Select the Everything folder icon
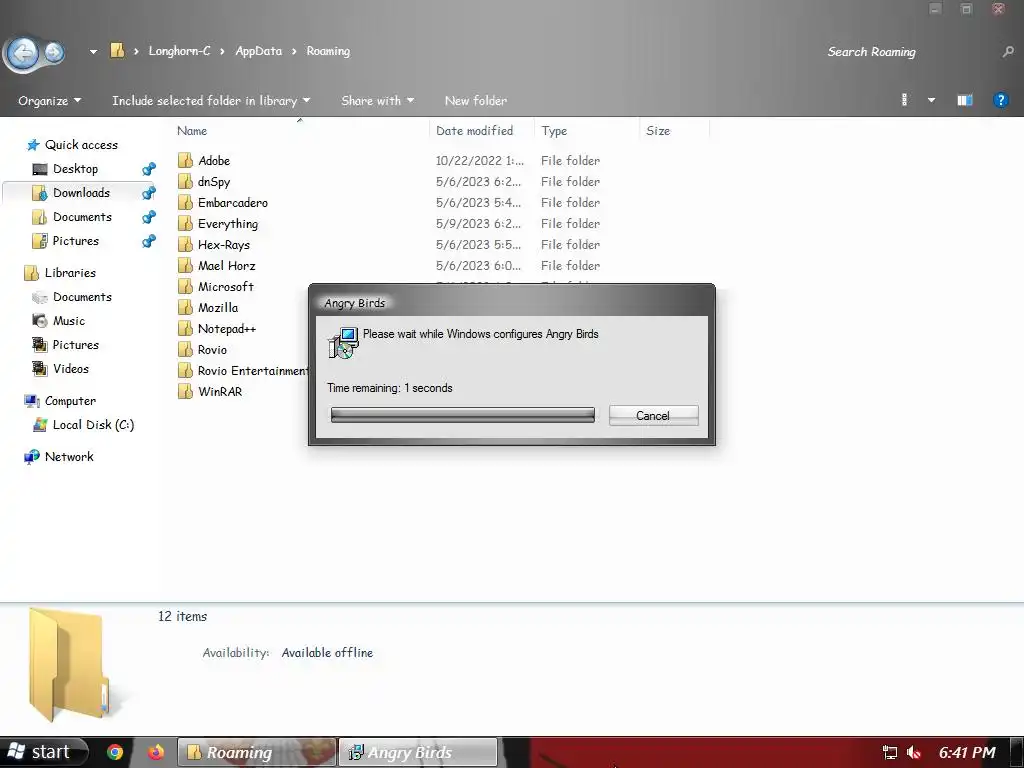 185,223
